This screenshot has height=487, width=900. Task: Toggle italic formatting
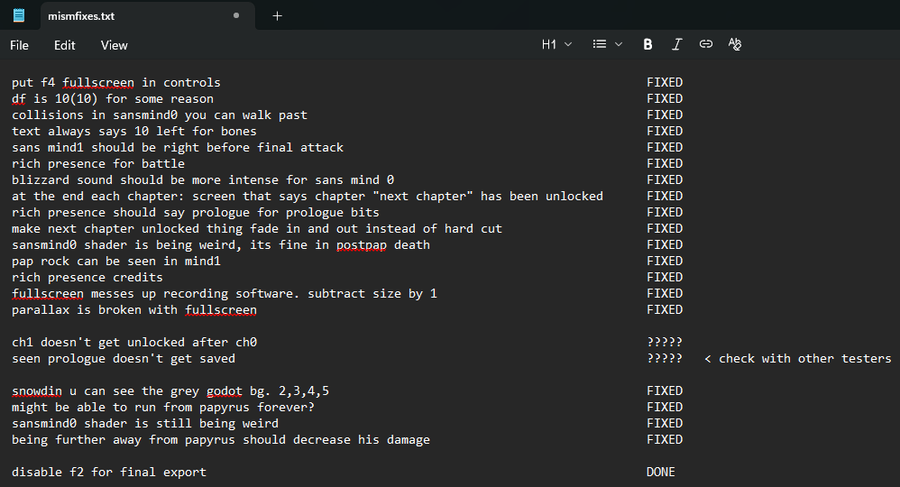pyautogui.click(x=677, y=44)
